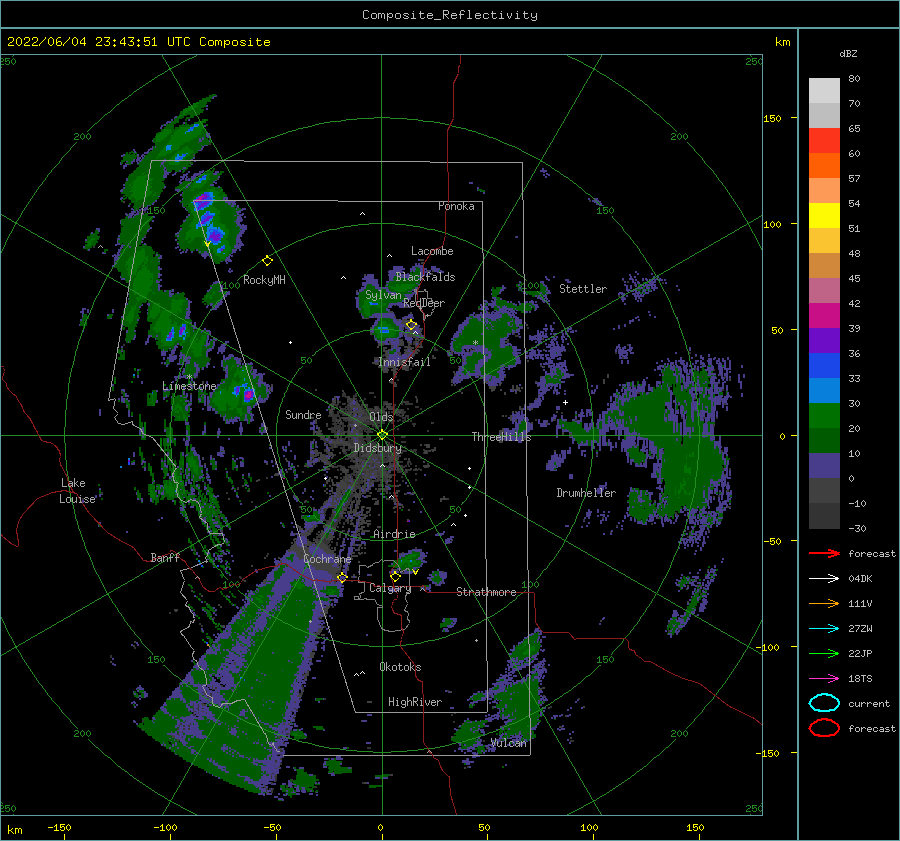Click the Vulcan town label
900x841 pixels.
tap(508, 743)
